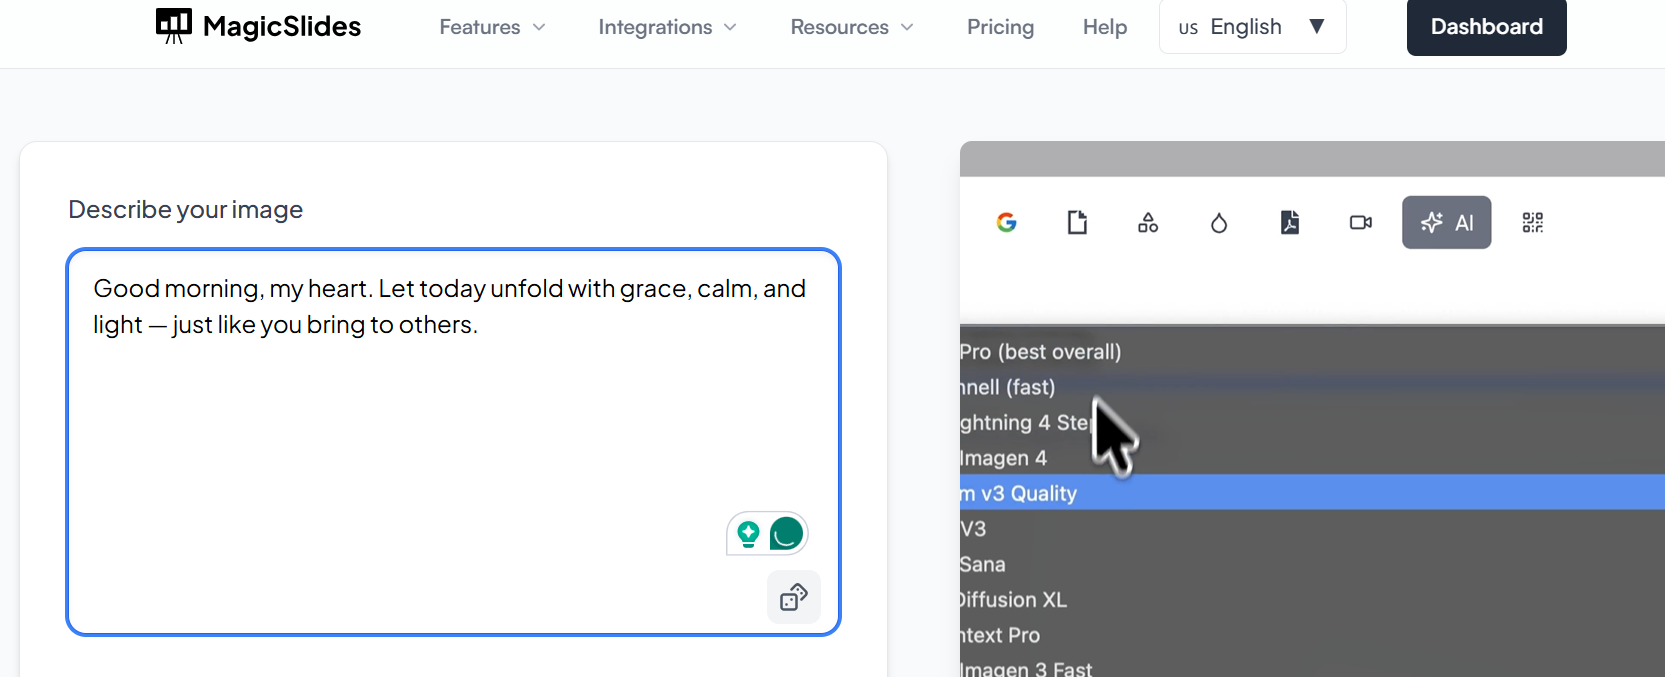Click the blank document icon
Viewport: 1665px width, 677px height.
1077,222
